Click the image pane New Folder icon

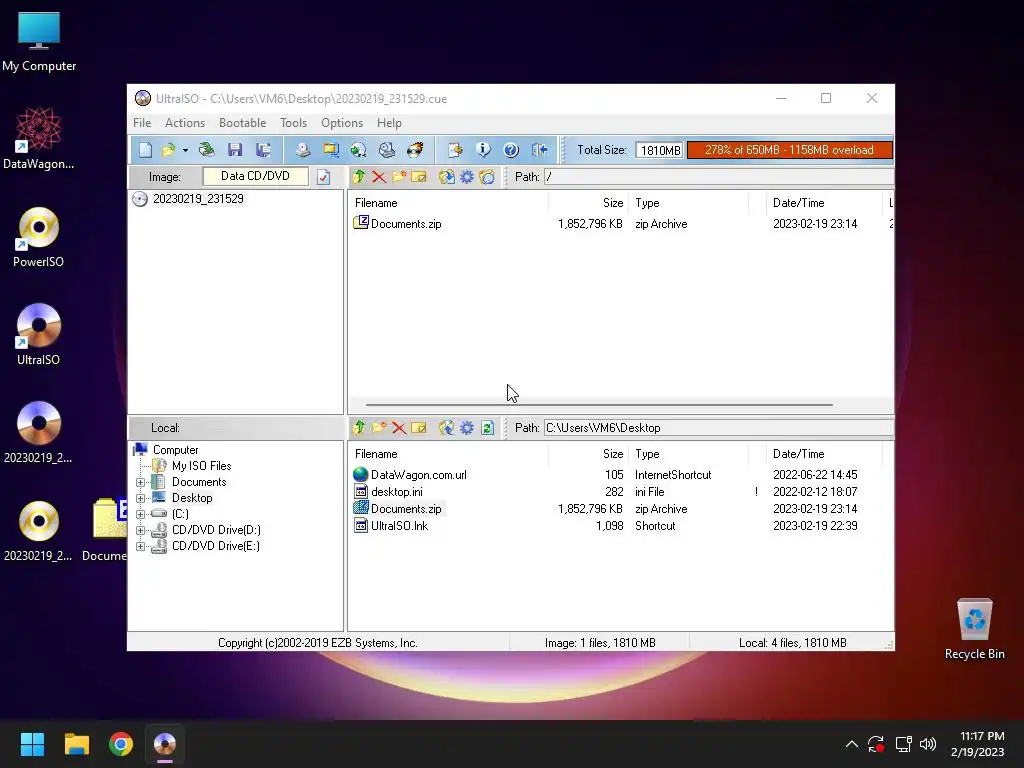pos(399,176)
